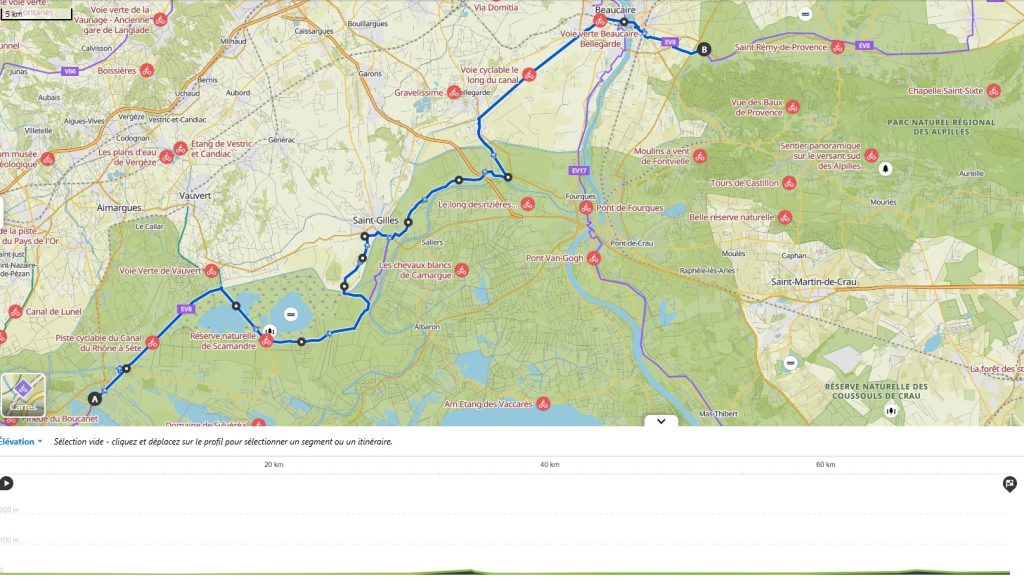Open the Voie verte de la Vaunage marker
The height and width of the screenshot is (581, 1024).
click(x=160, y=20)
